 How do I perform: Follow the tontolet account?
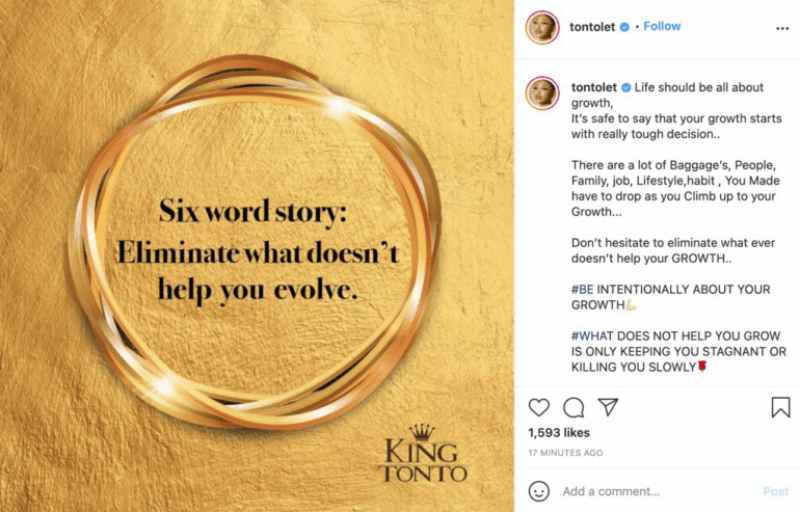click(662, 27)
